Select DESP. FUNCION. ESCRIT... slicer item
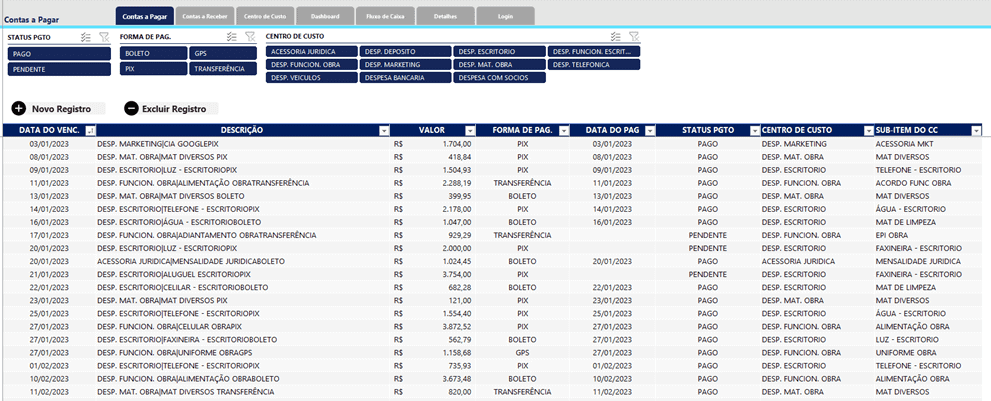Image resolution: width=991 pixels, height=401 pixels. coord(593,51)
